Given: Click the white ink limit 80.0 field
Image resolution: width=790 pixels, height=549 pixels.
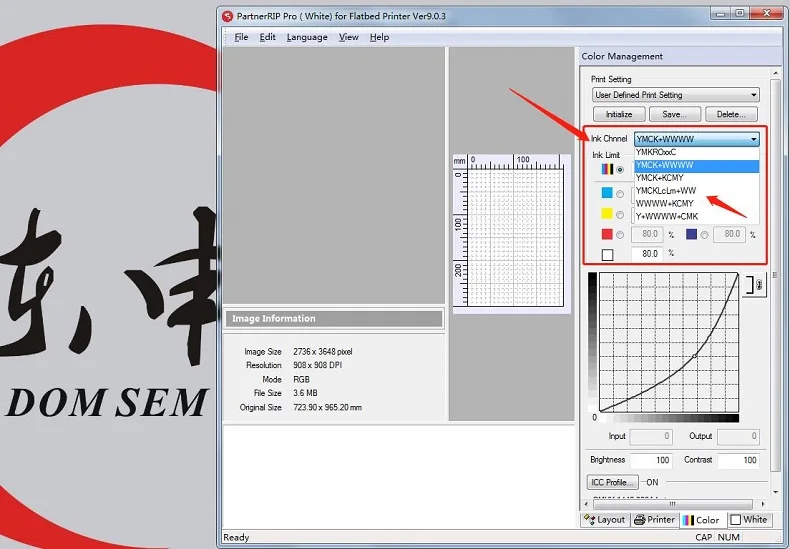Looking at the screenshot, I should click(x=647, y=254).
